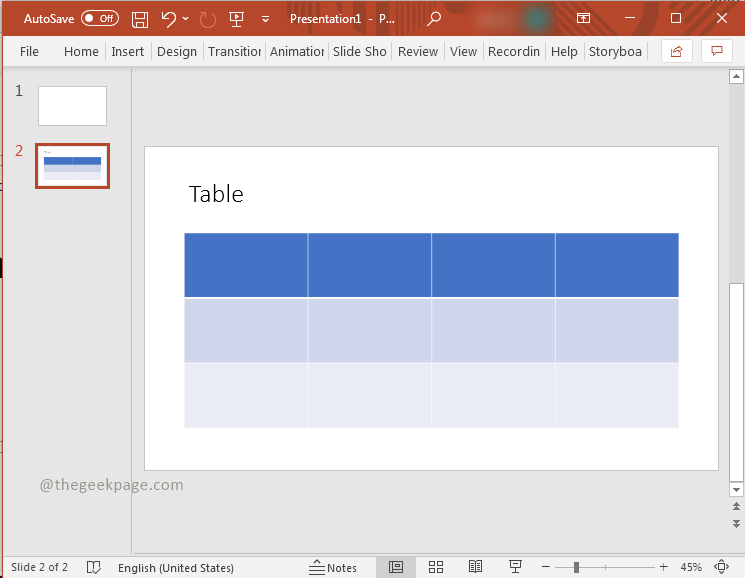The height and width of the screenshot is (578, 745).
Task: Click the Share icon button
Action: click(x=677, y=51)
